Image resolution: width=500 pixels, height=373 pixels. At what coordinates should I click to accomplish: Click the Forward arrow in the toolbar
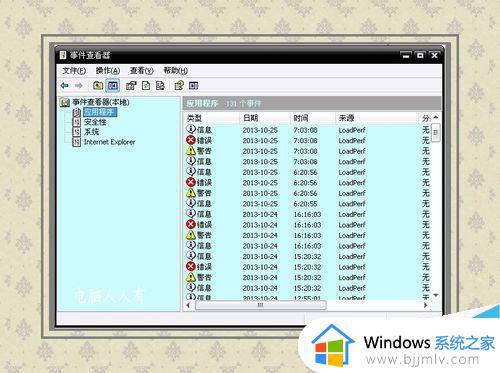coord(79,86)
